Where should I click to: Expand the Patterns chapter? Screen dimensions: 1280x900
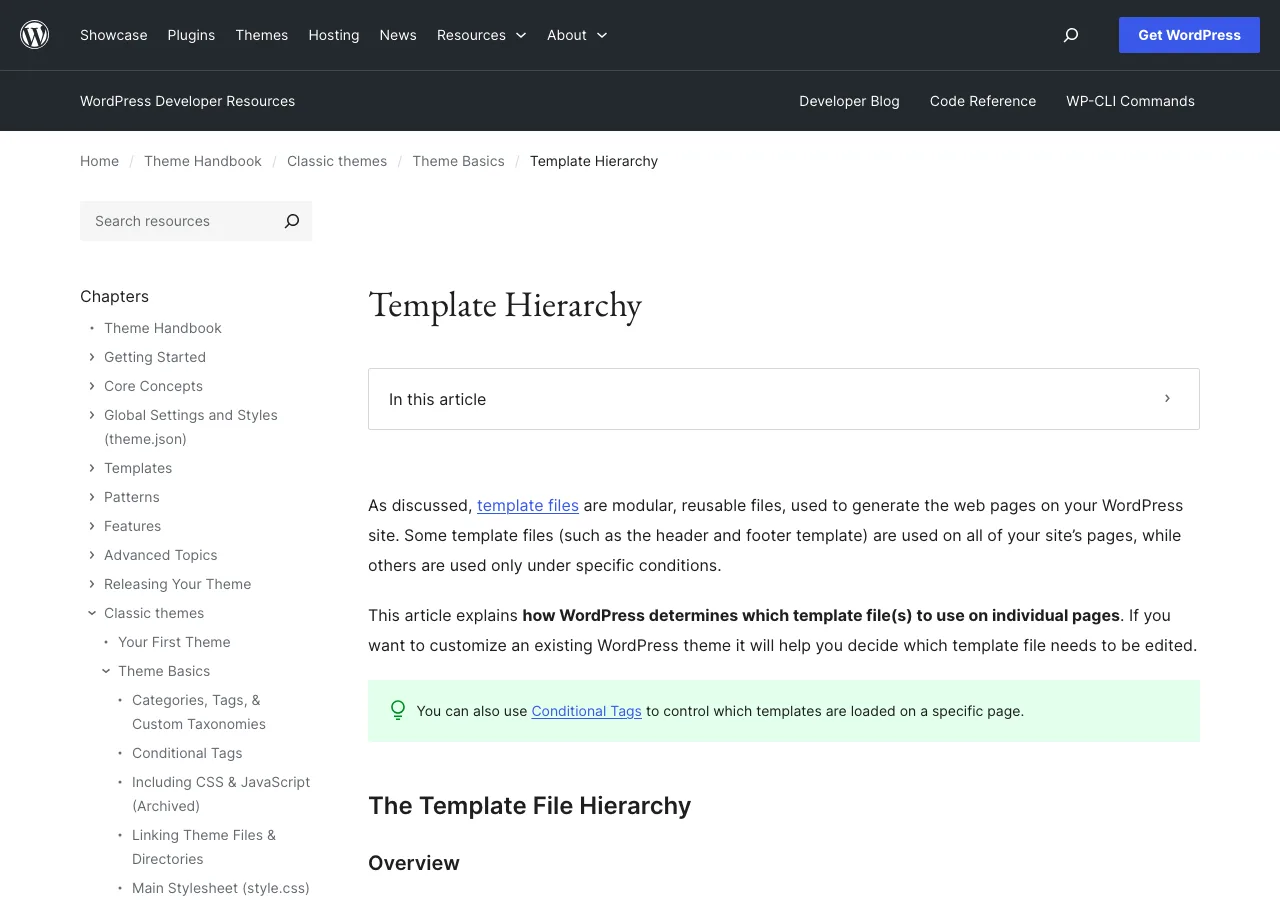[x=92, y=497]
